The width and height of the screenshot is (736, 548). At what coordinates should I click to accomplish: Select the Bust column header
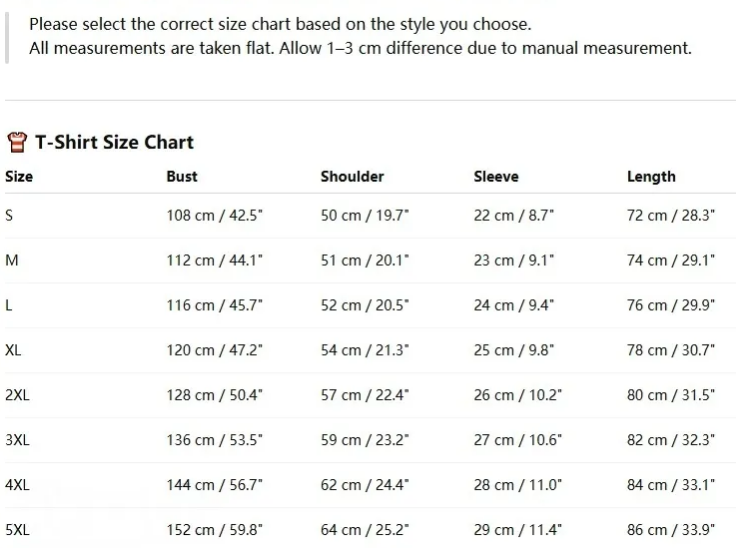182,176
